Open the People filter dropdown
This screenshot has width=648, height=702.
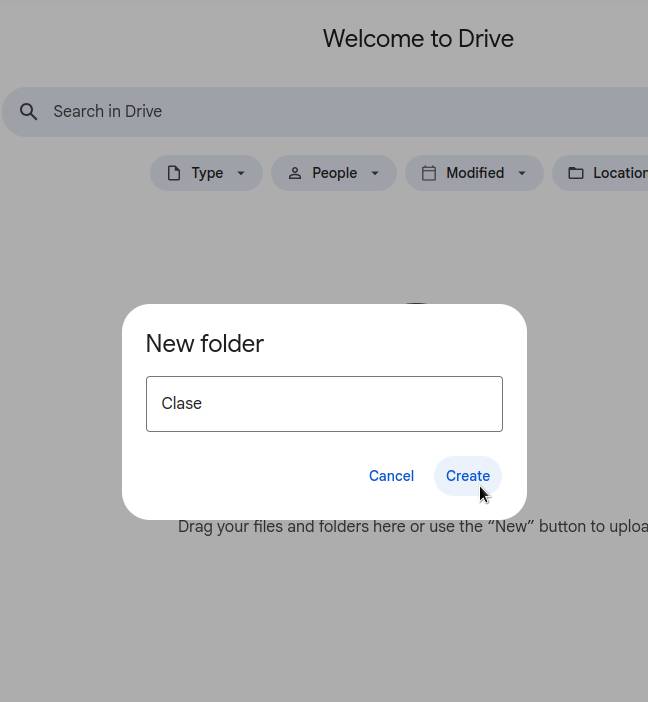(x=334, y=173)
